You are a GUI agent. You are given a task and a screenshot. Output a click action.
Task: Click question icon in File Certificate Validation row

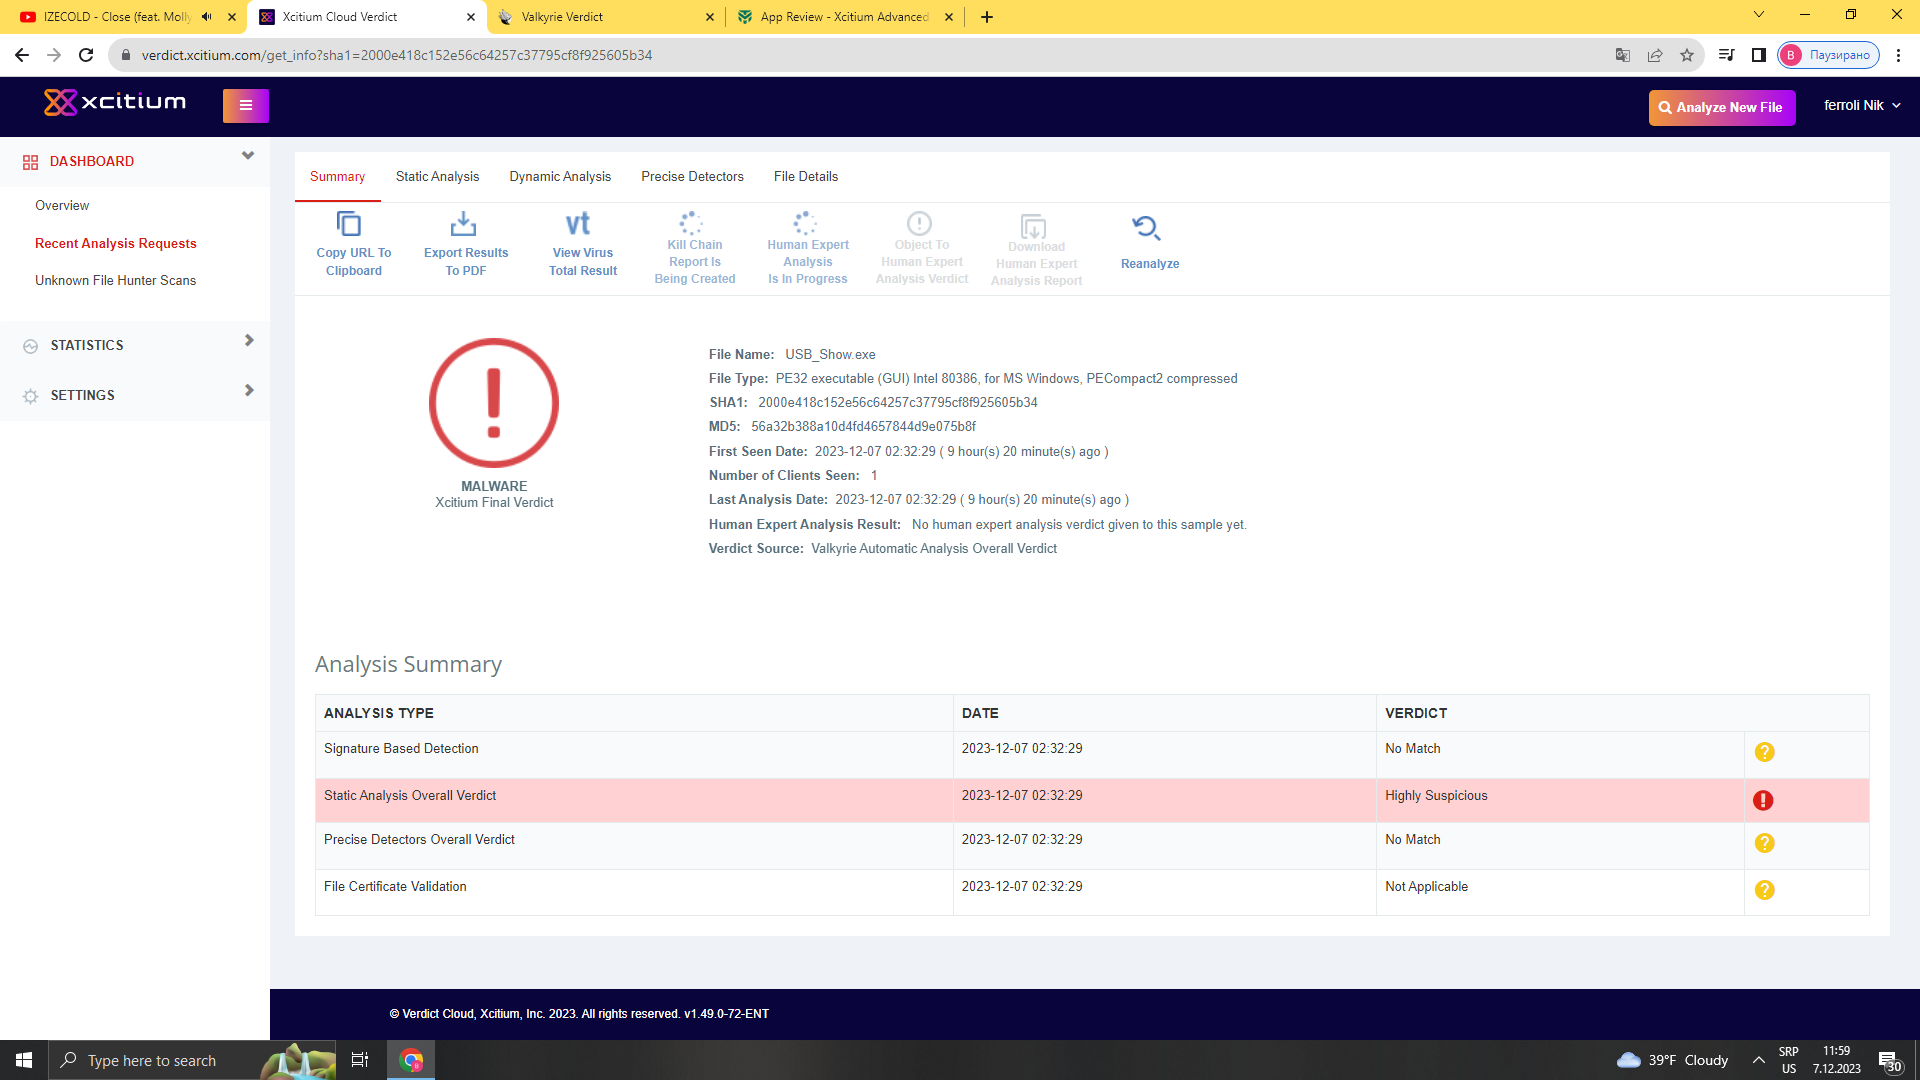1764,890
